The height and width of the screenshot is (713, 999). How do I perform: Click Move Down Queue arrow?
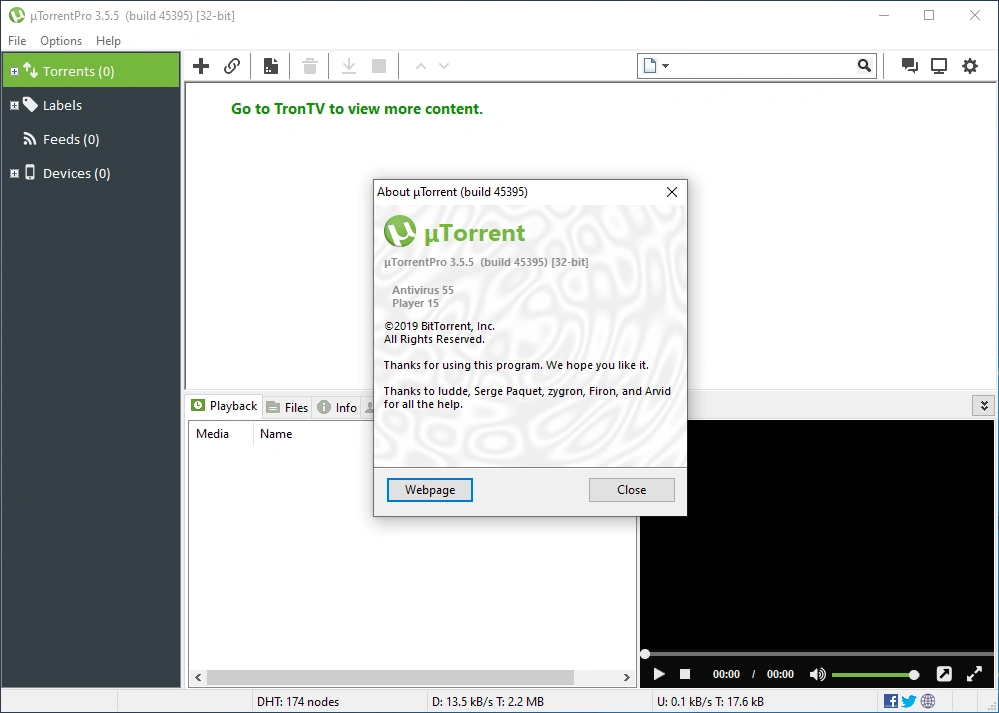[444, 66]
